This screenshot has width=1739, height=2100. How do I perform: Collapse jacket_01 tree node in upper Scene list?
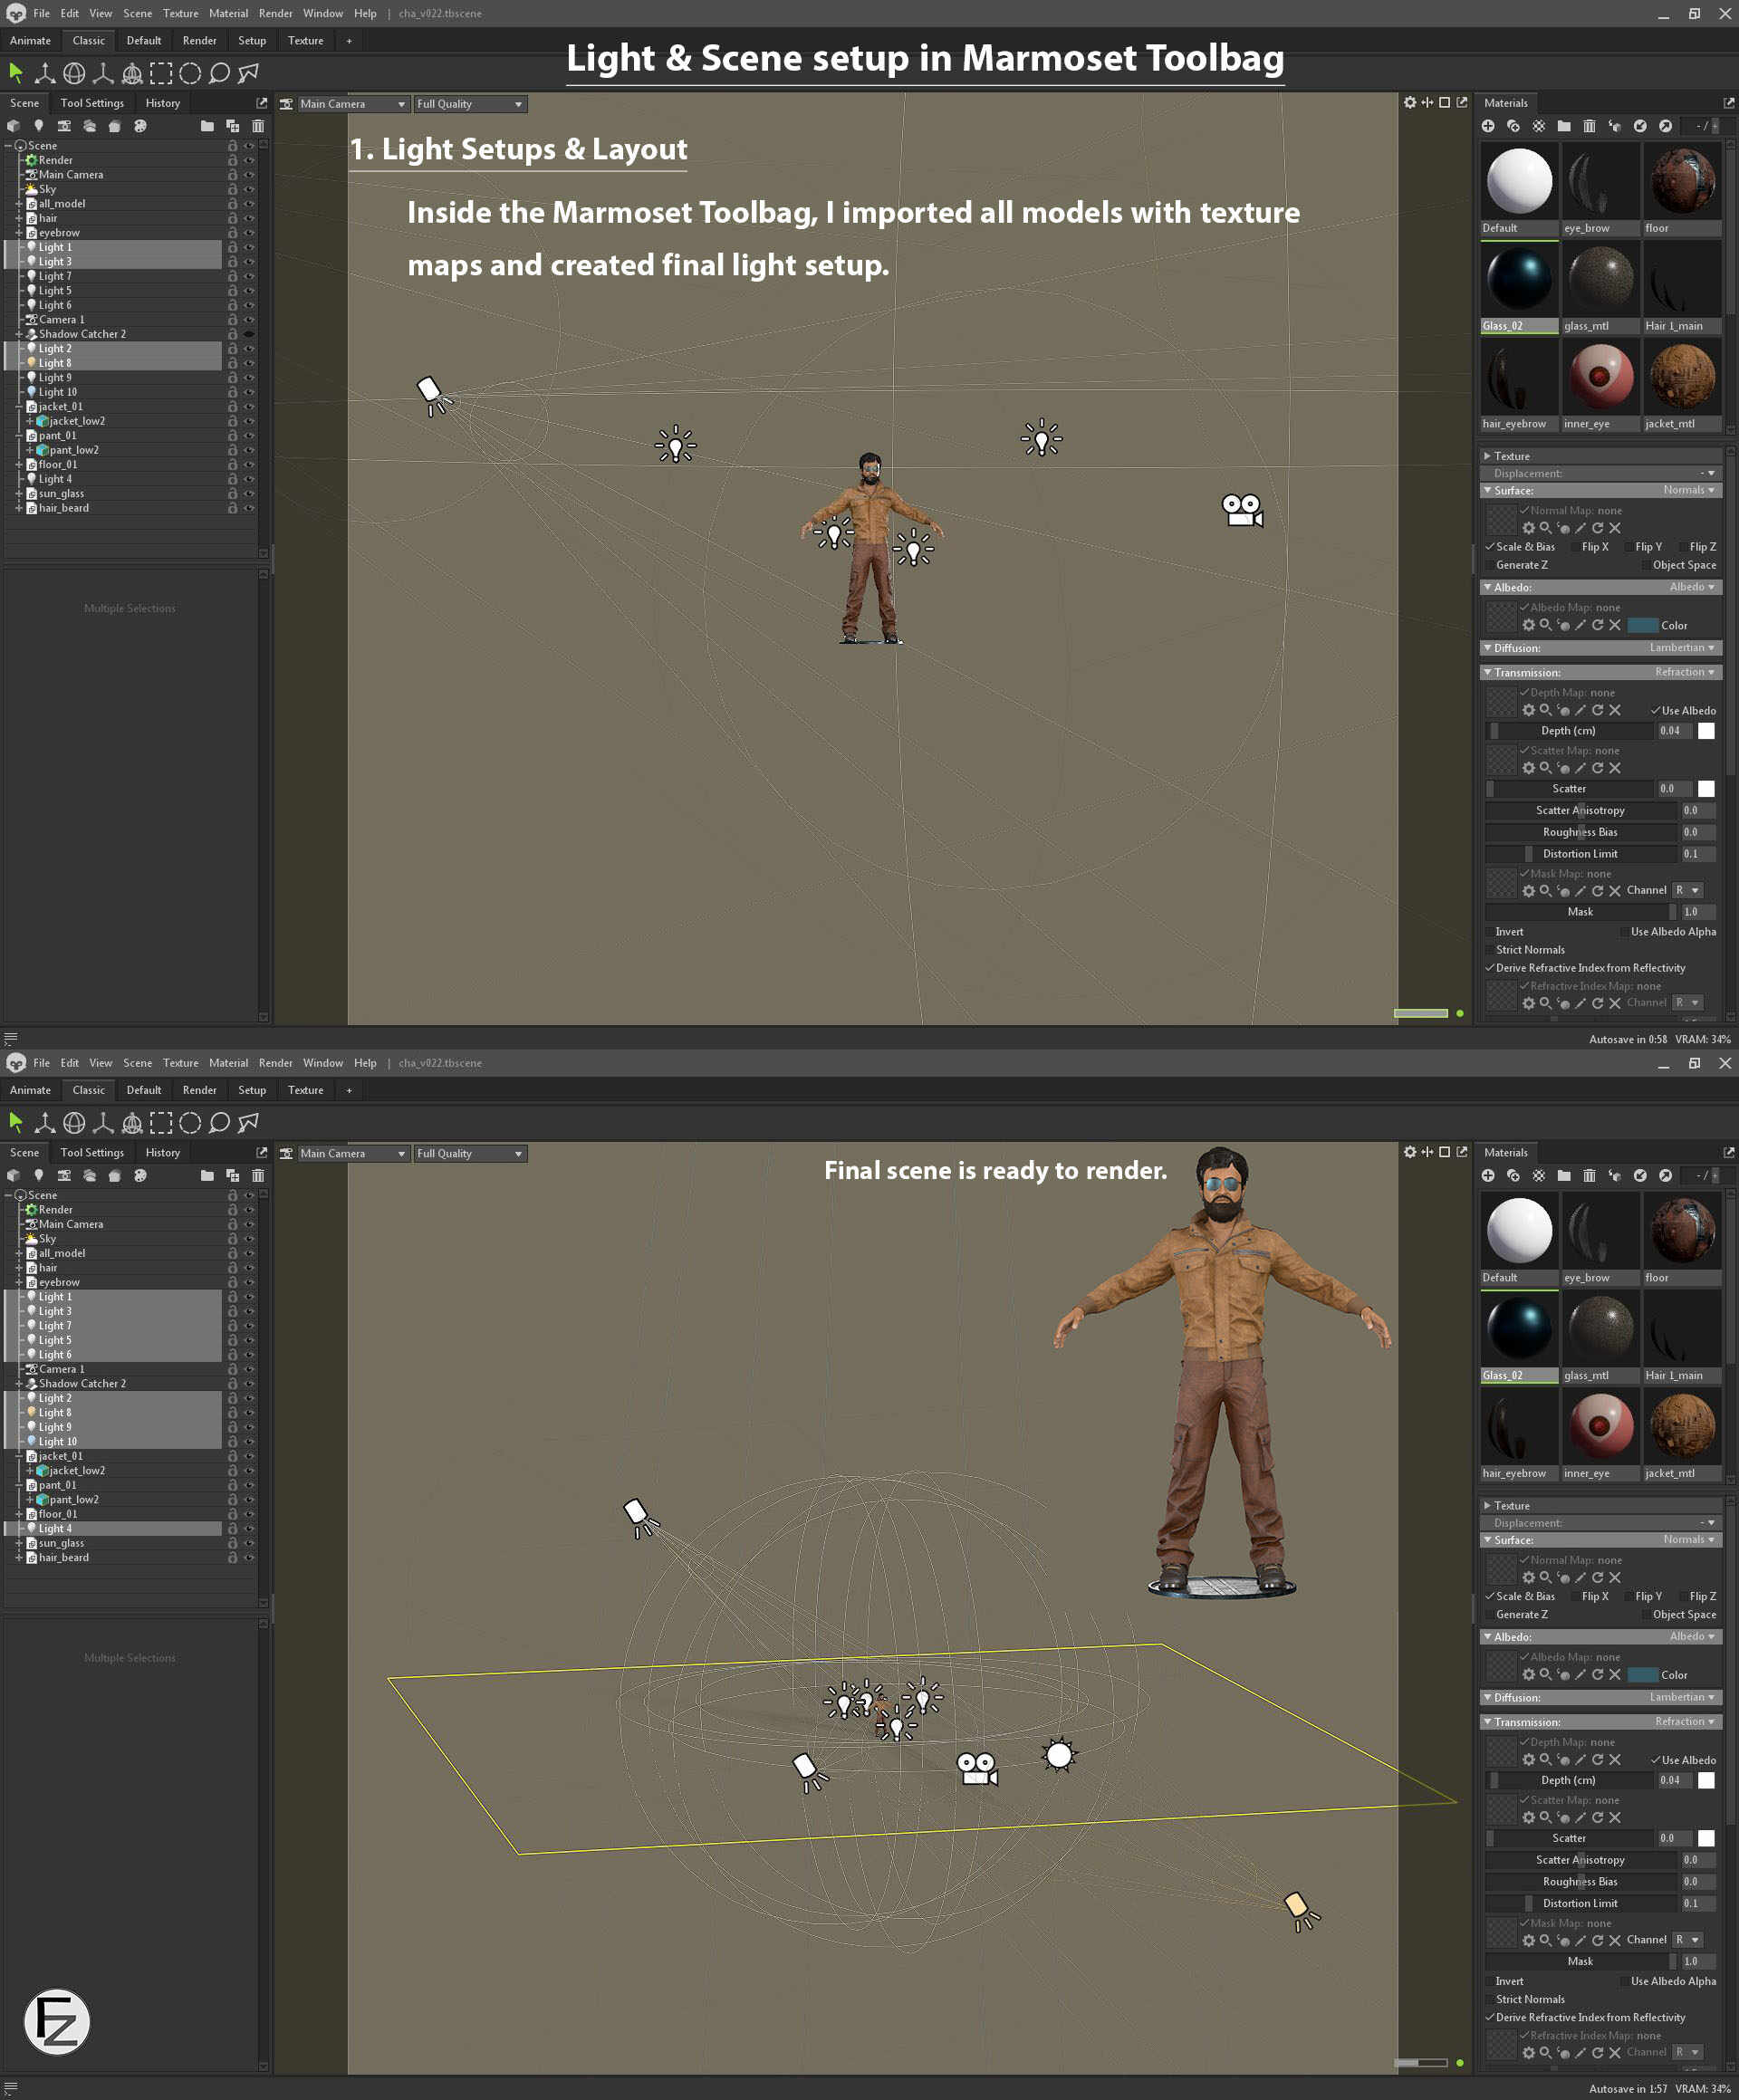[19, 407]
